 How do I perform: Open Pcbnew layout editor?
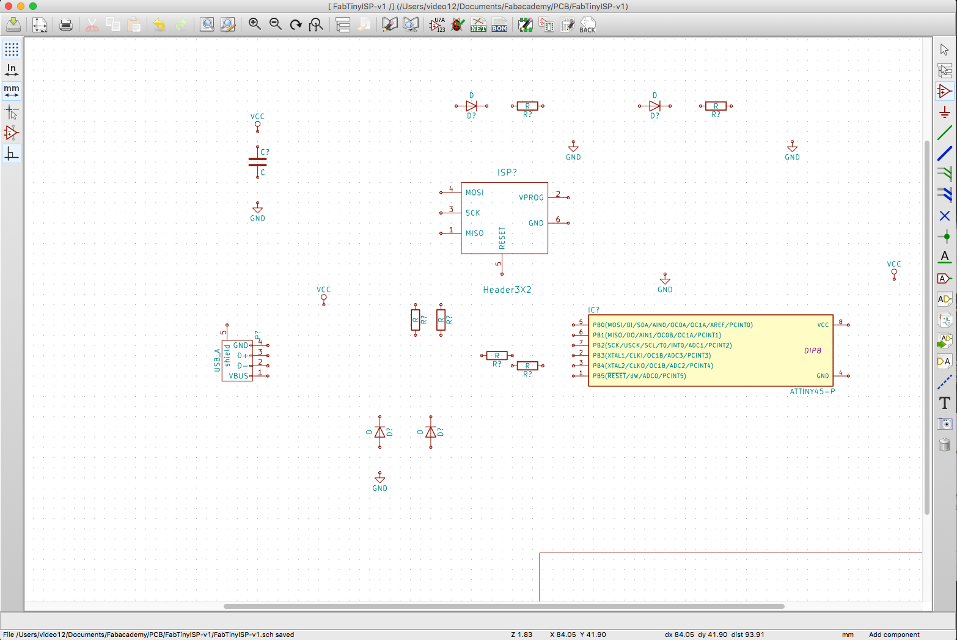[x=568, y=24]
